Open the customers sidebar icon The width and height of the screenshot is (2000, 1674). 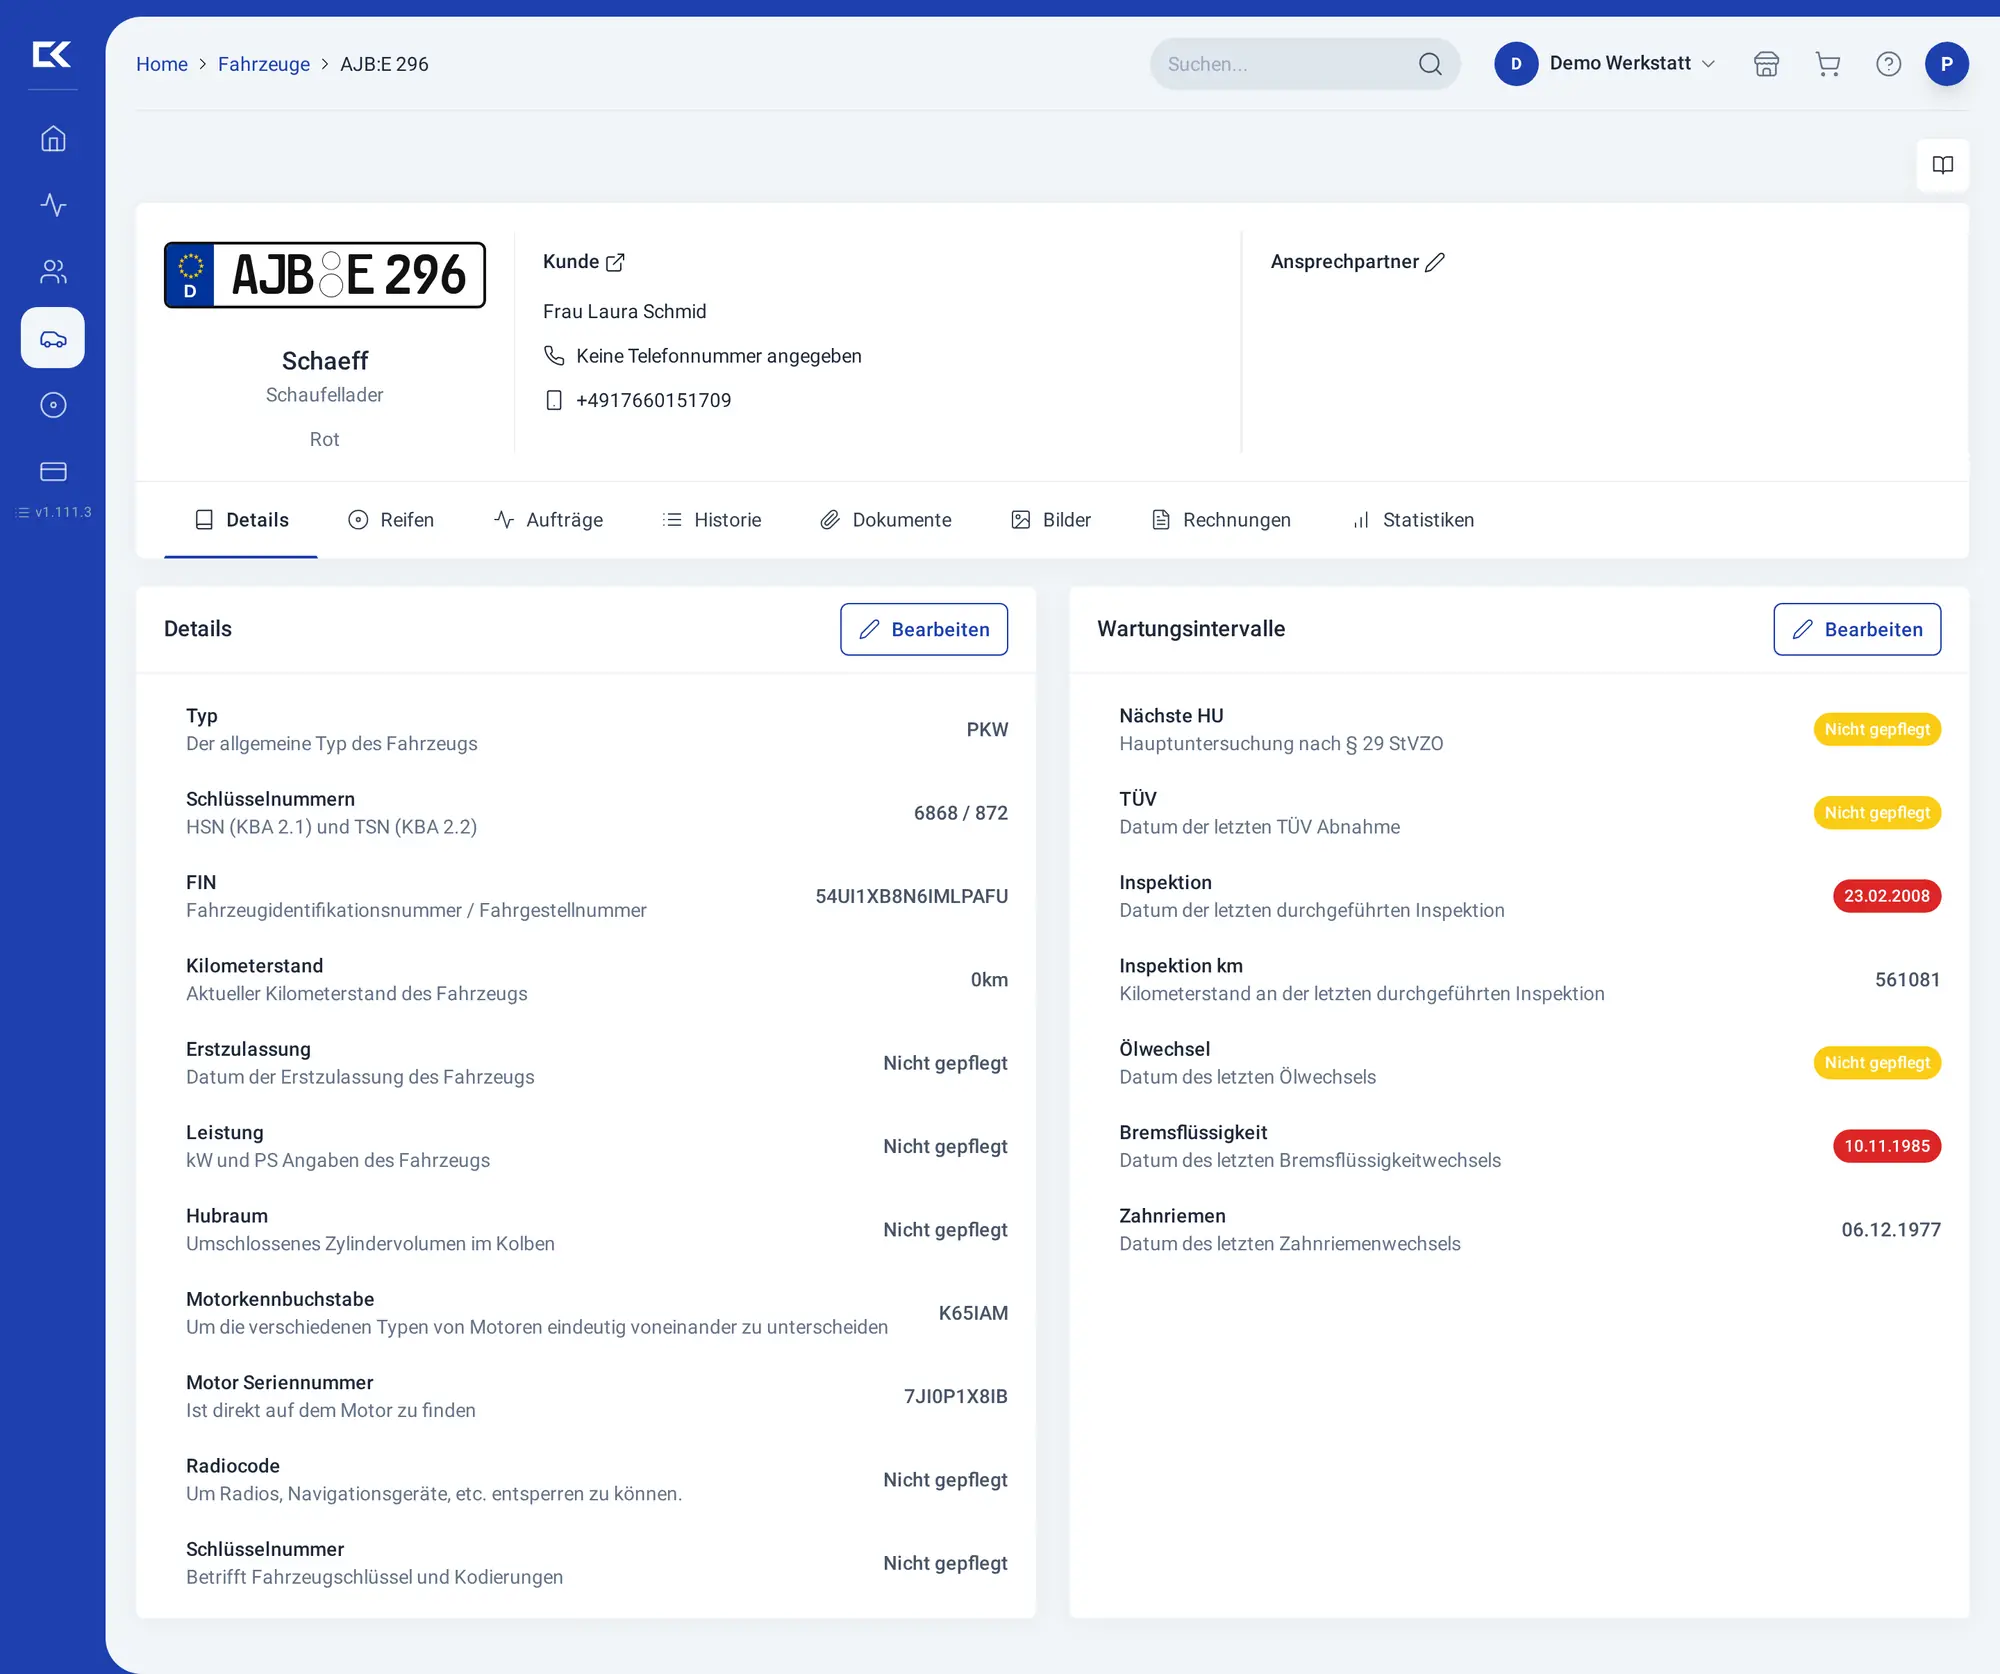53,271
